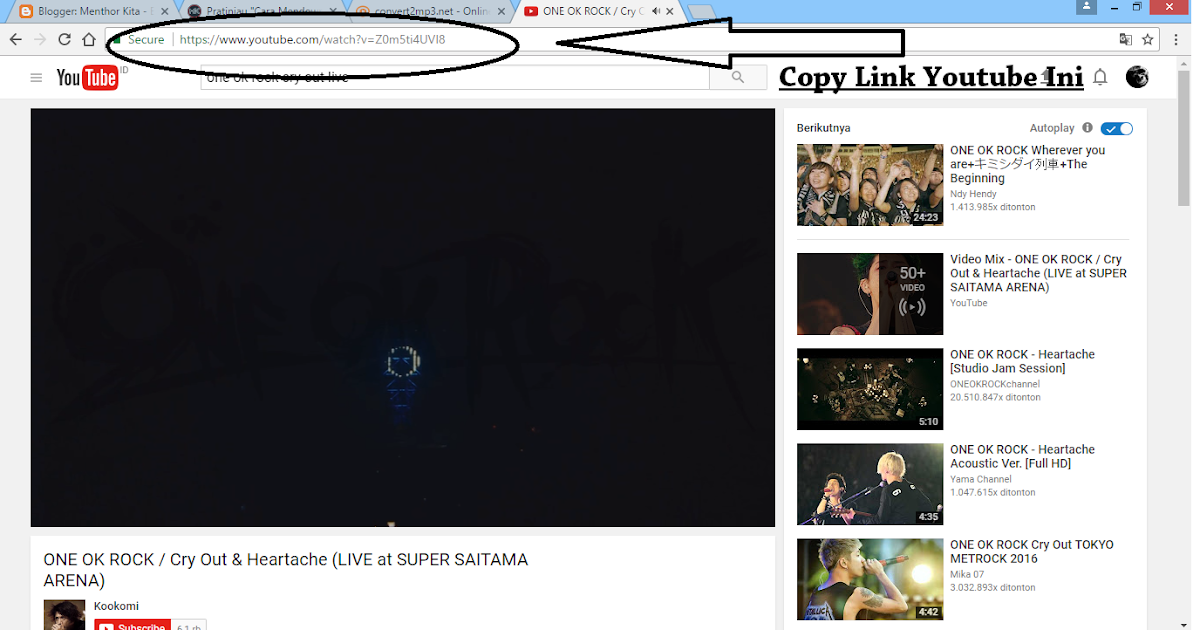
Task: Bookmark this page with the star icon
Action: [x=1148, y=40]
